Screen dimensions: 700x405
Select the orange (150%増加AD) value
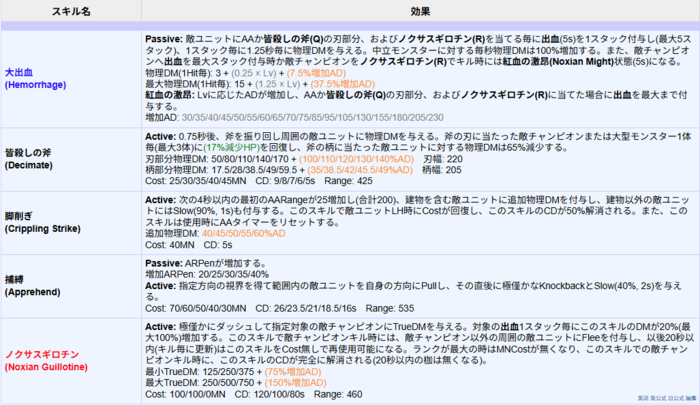296,383
